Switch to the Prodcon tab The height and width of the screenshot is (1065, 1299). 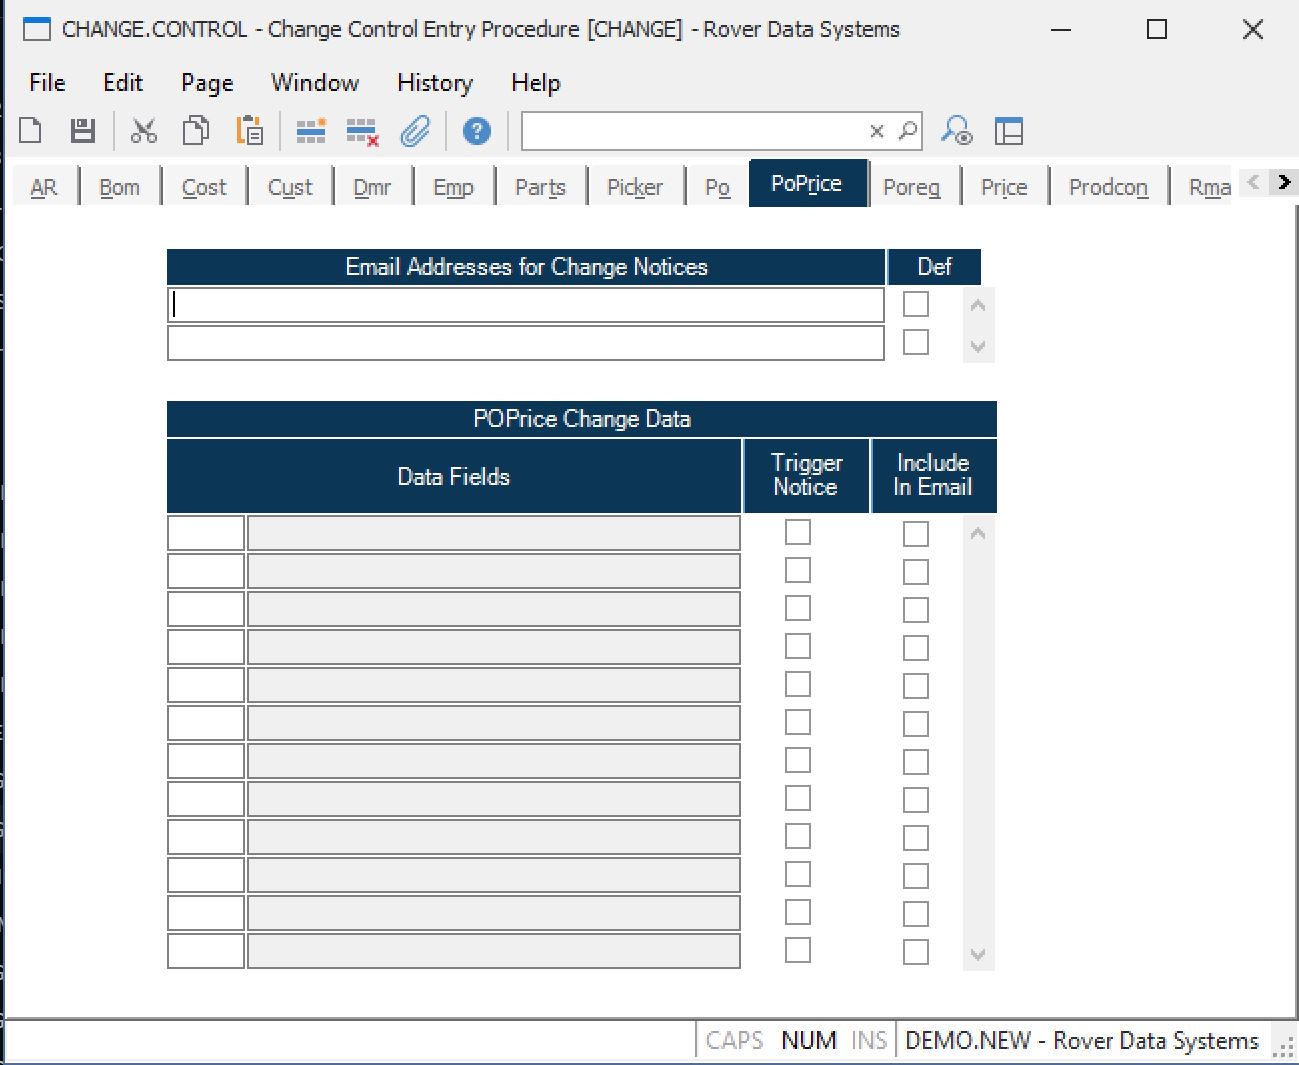(x=1107, y=187)
